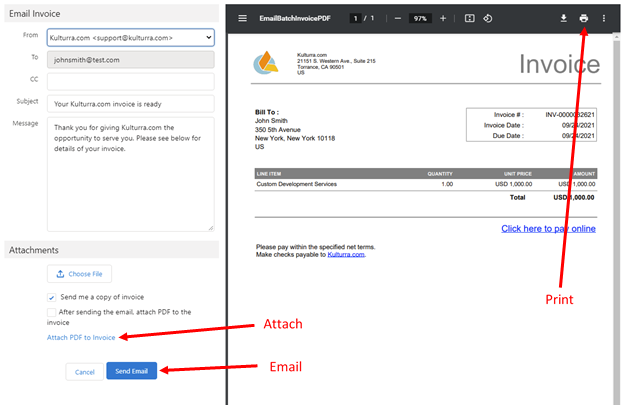Click the Send Email button
The height and width of the screenshot is (406, 624).
tap(131, 371)
